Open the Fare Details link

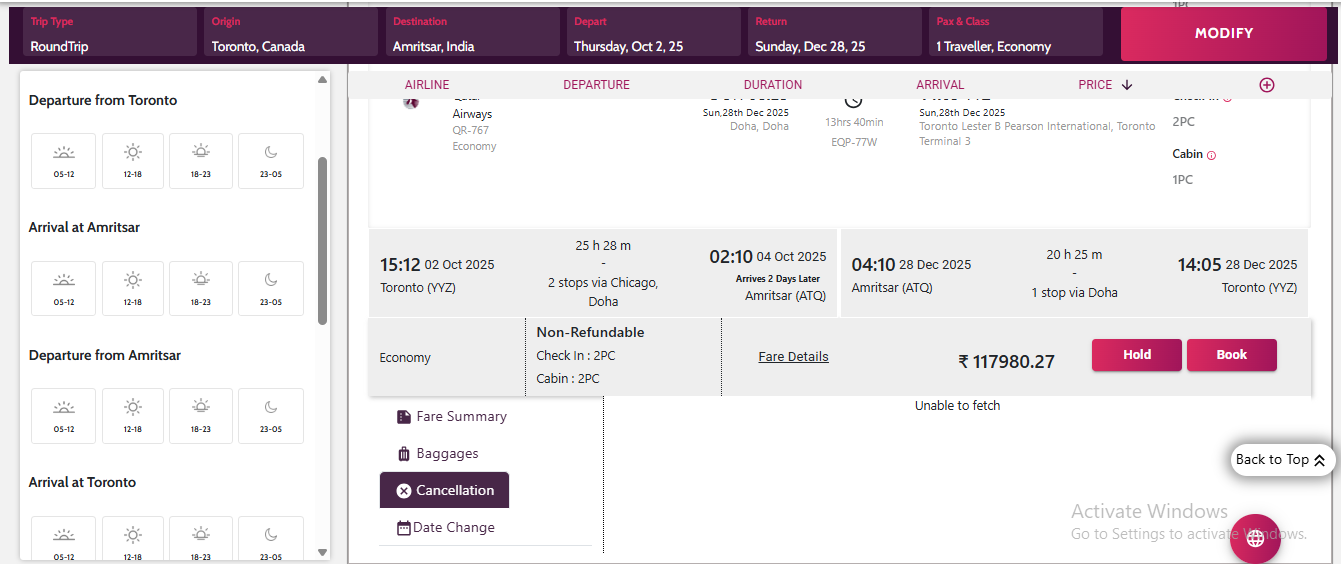793,357
